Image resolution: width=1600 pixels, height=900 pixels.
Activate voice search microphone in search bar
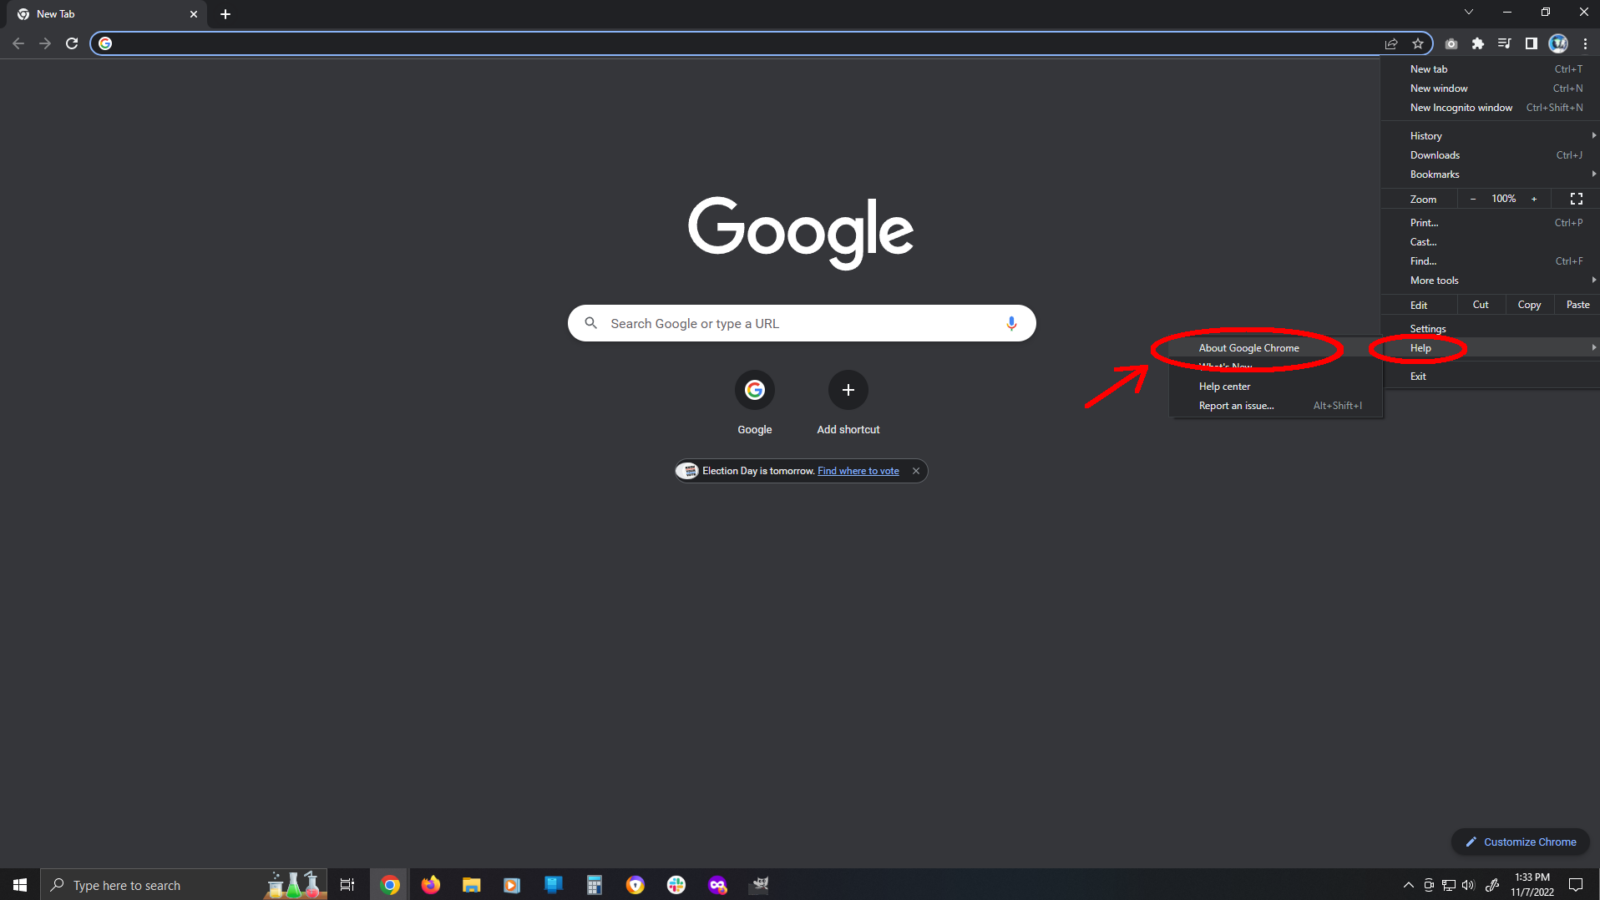(1011, 323)
